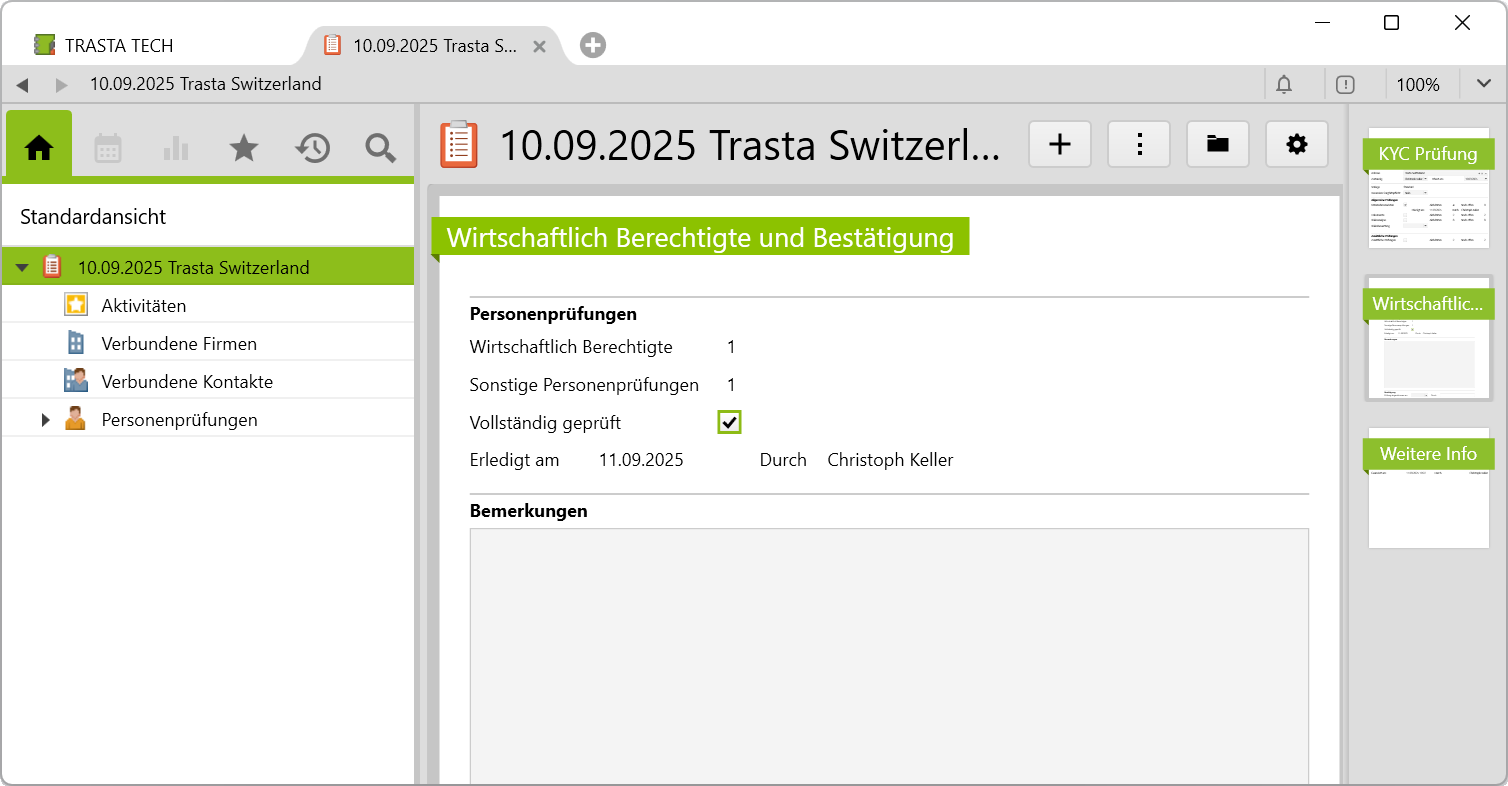Open the notifications bell icon
The width and height of the screenshot is (1508, 786).
(x=1284, y=85)
